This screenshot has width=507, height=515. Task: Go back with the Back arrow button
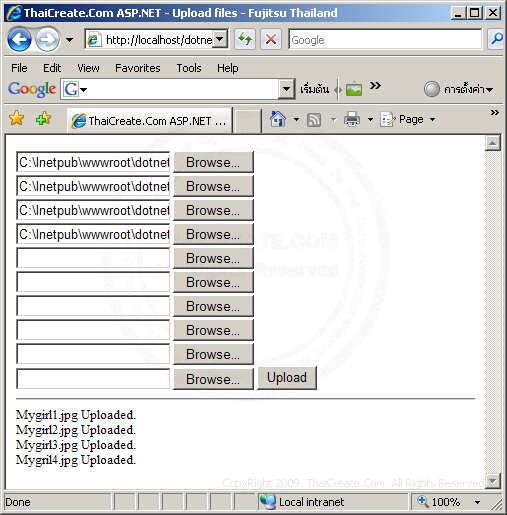[19, 40]
